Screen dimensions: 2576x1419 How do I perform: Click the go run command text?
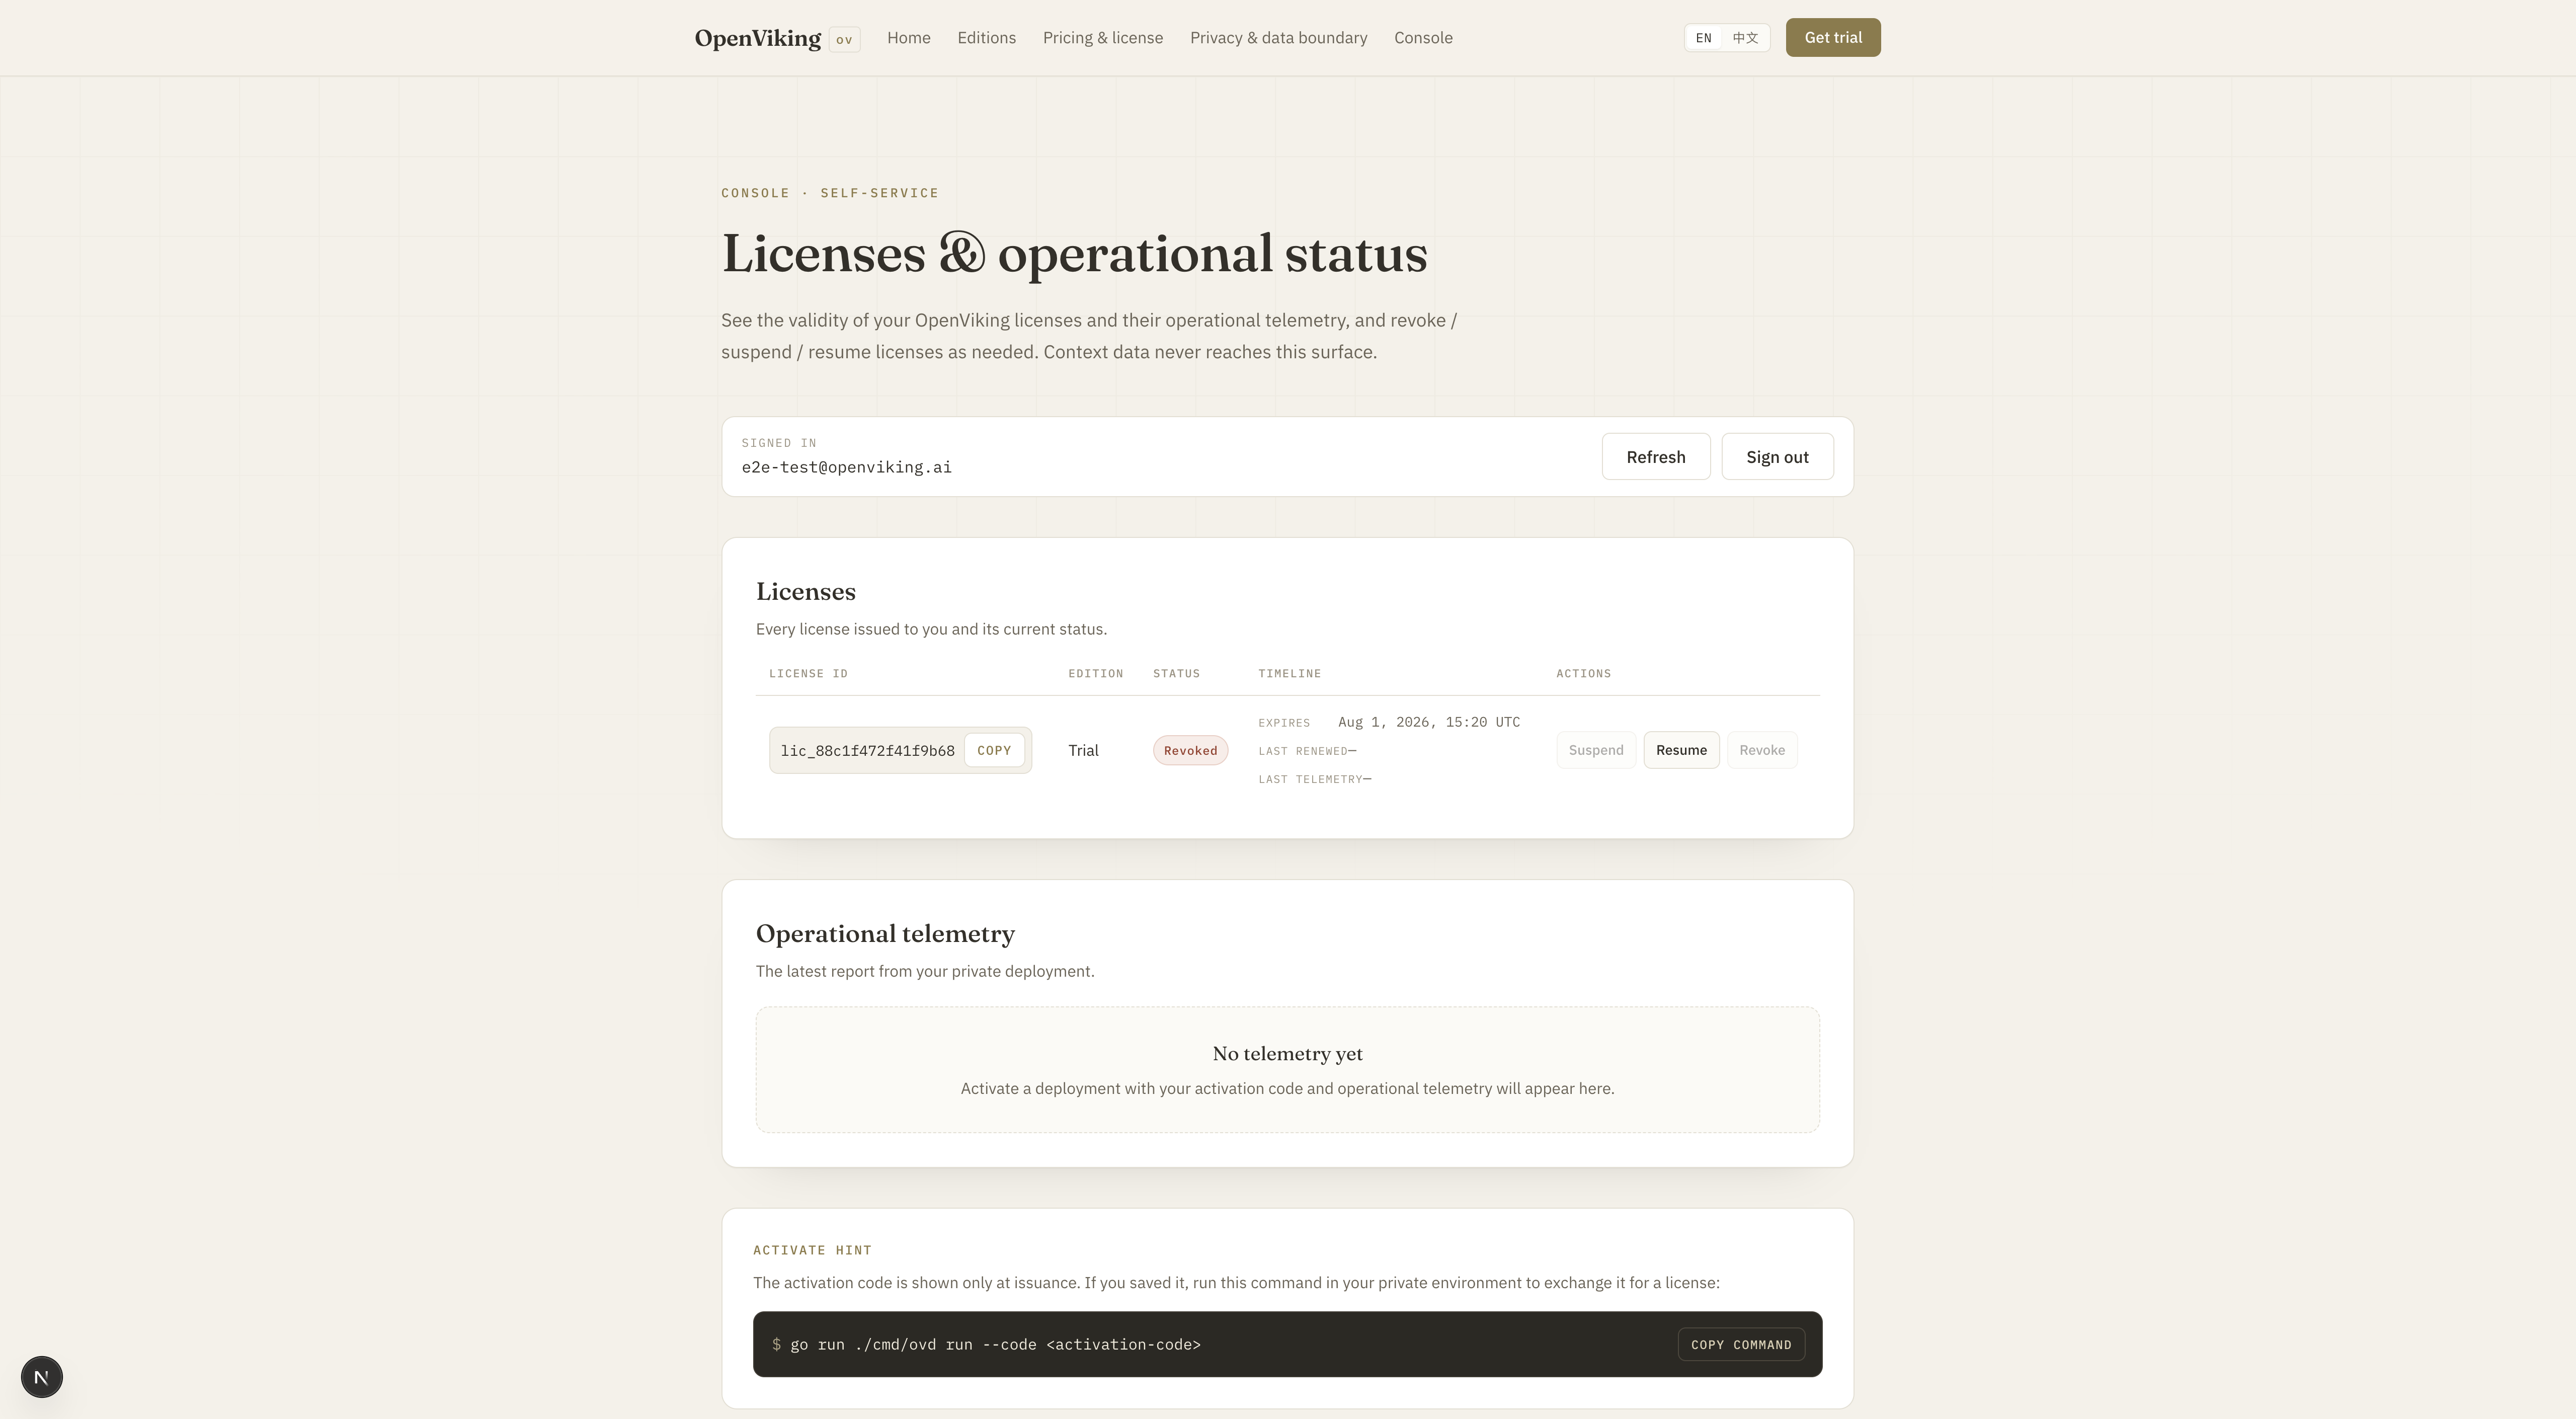(x=995, y=1345)
